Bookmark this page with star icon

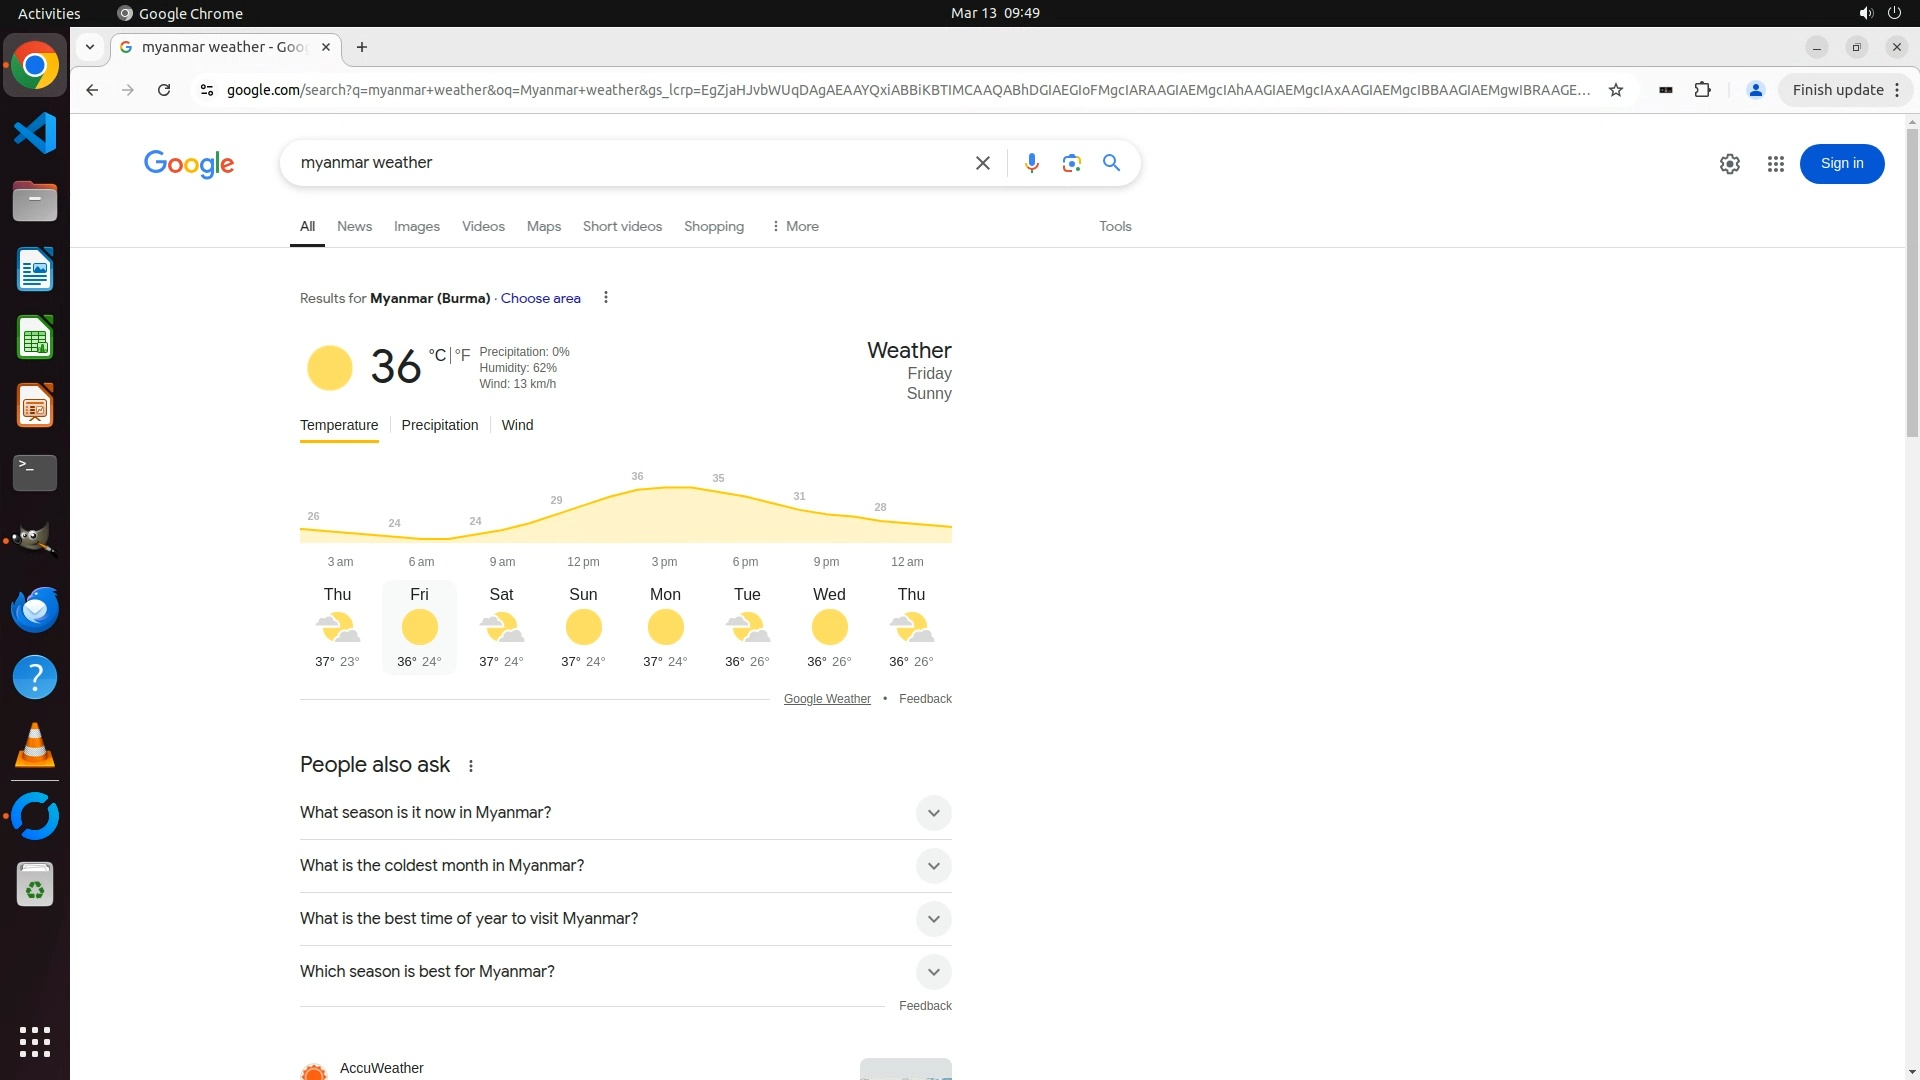1615,90
